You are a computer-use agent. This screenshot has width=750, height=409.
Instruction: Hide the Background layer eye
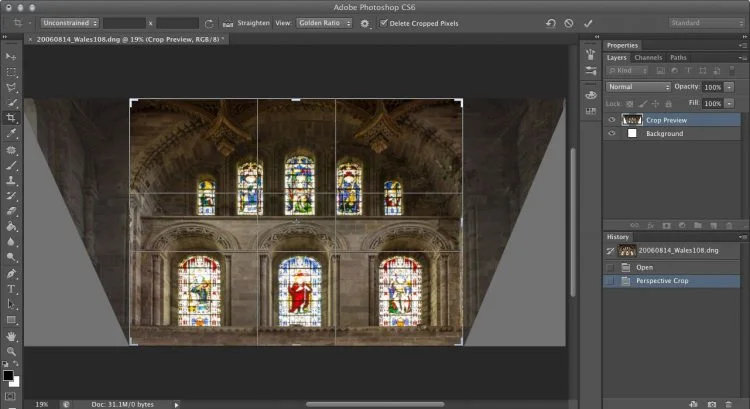click(611, 133)
